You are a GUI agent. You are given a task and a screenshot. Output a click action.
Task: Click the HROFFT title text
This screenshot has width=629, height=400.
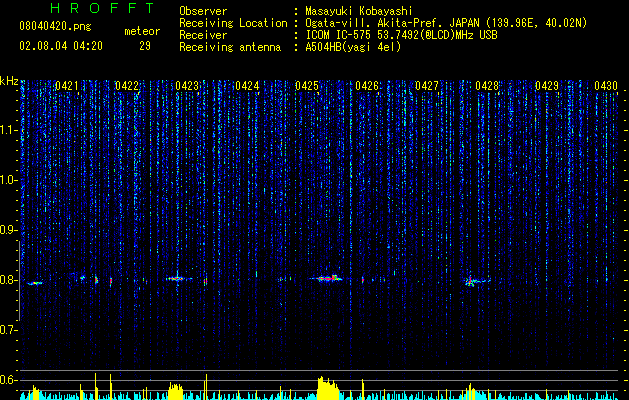(103, 8)
